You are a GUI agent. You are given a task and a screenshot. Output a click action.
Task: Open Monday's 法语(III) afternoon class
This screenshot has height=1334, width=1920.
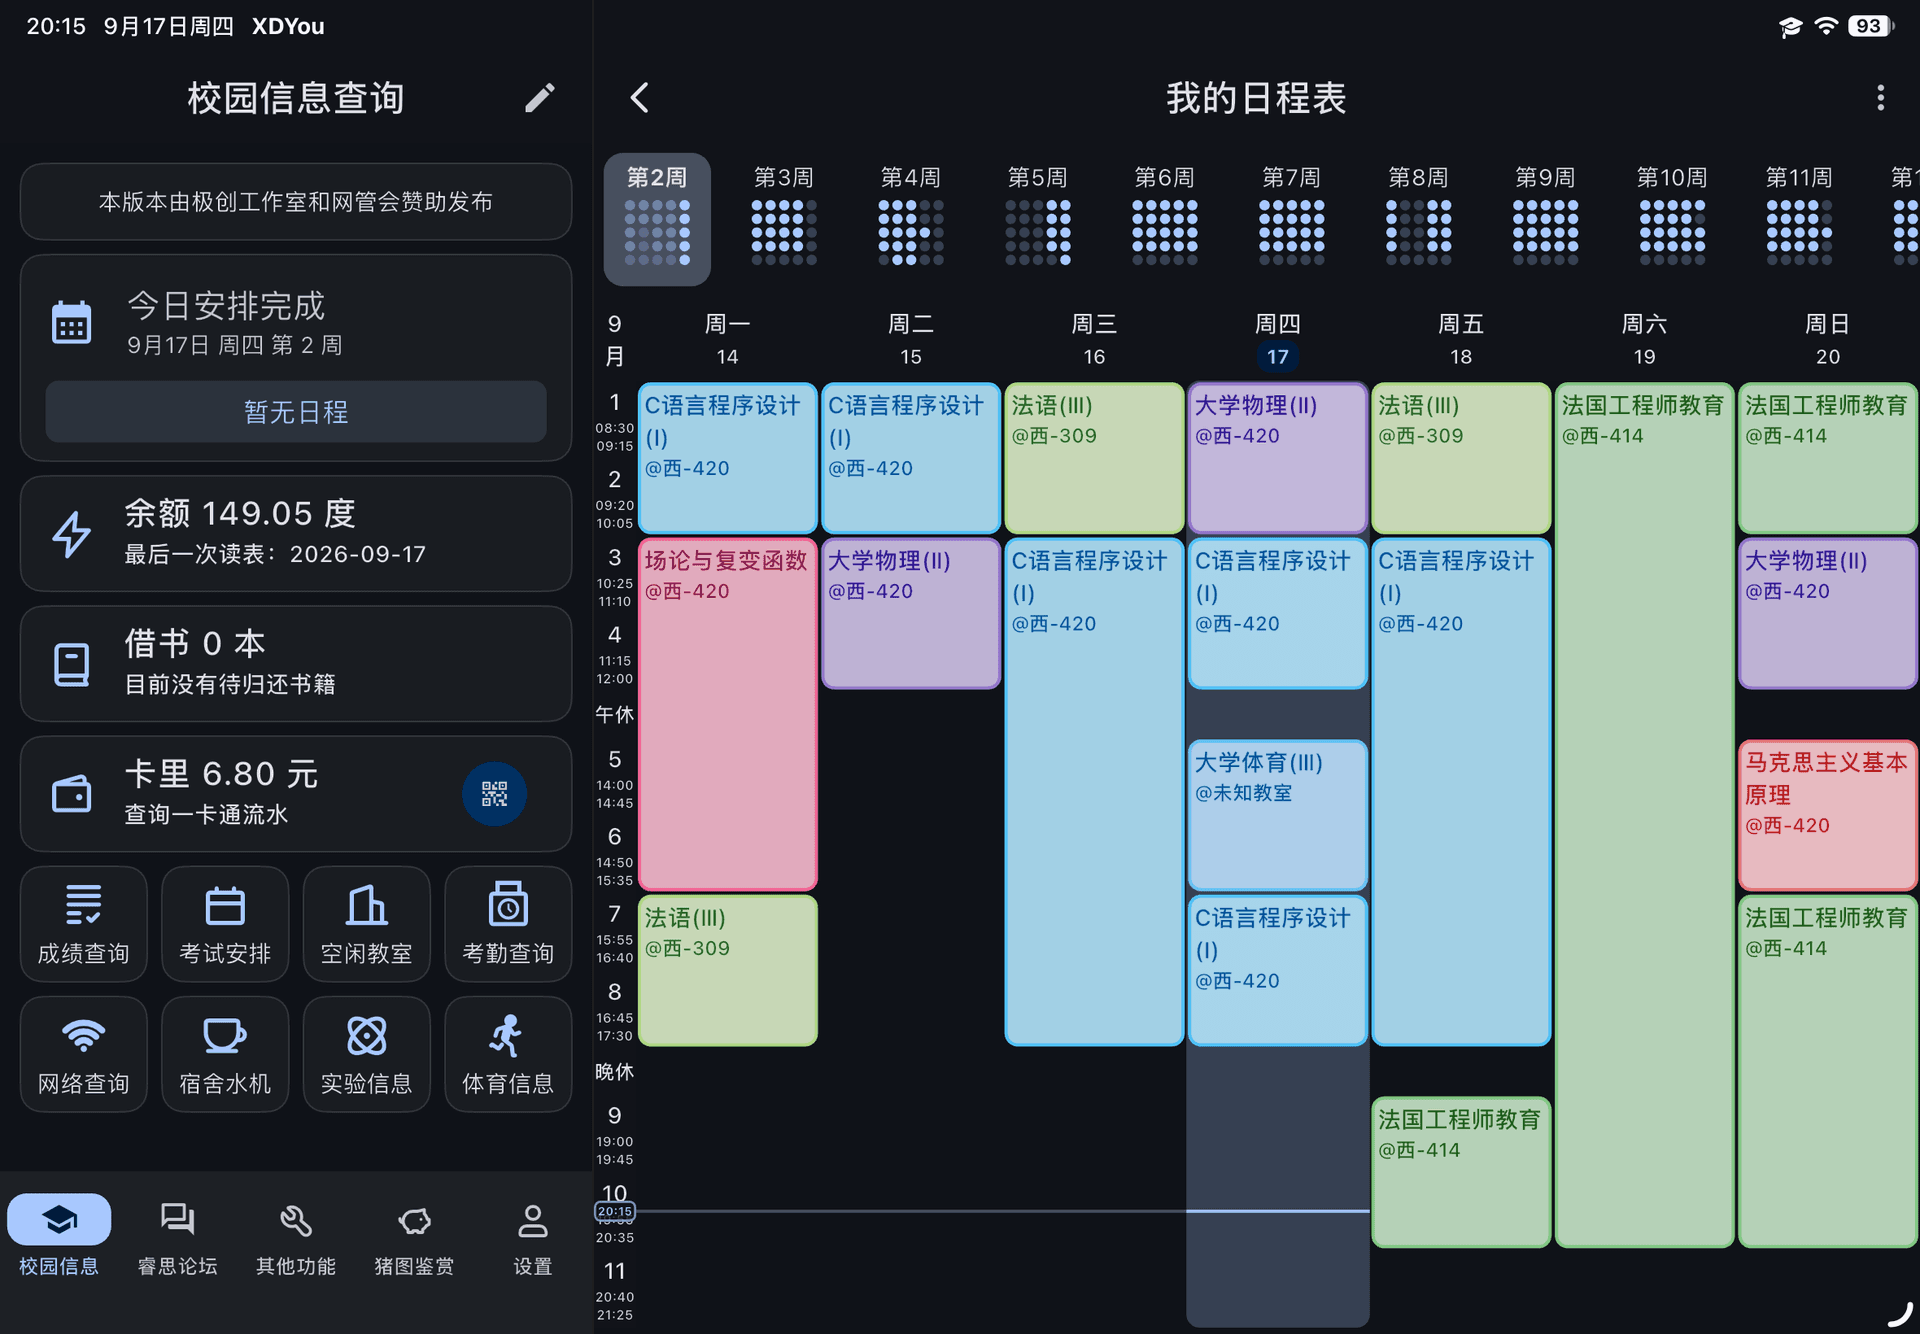point(728,970)
